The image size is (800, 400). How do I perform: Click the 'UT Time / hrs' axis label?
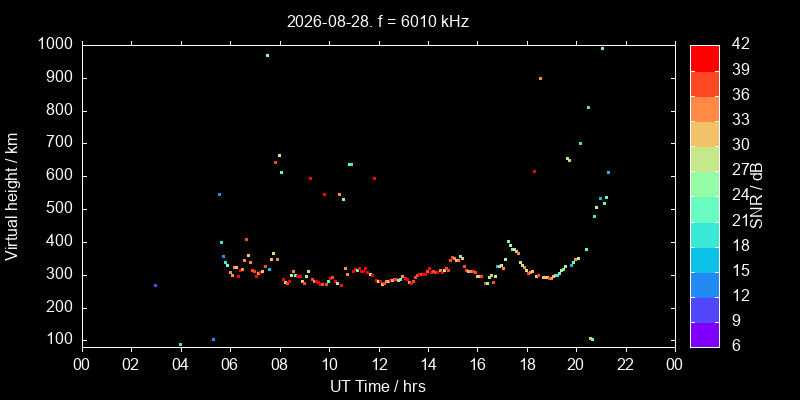tap(378, 386)
